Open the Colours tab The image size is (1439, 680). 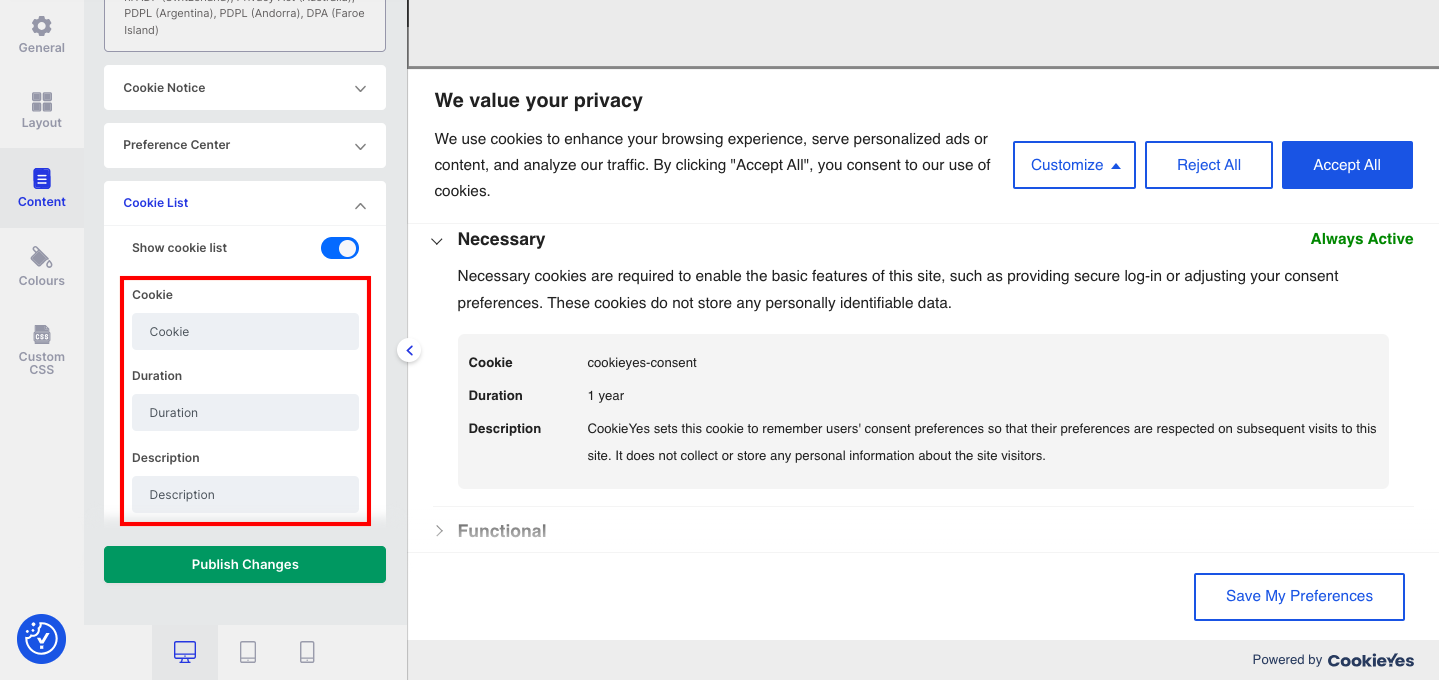[42, 267]
